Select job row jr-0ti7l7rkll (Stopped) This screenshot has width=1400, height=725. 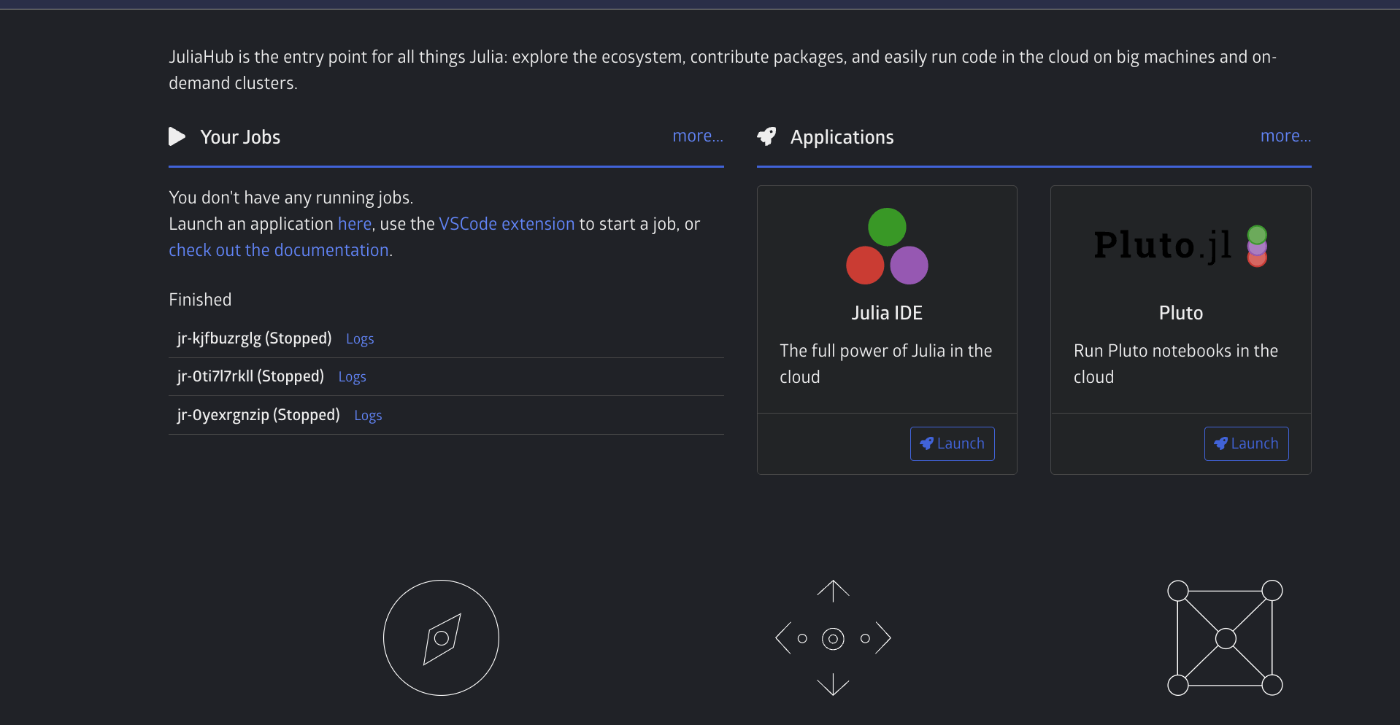pos(446,377)
